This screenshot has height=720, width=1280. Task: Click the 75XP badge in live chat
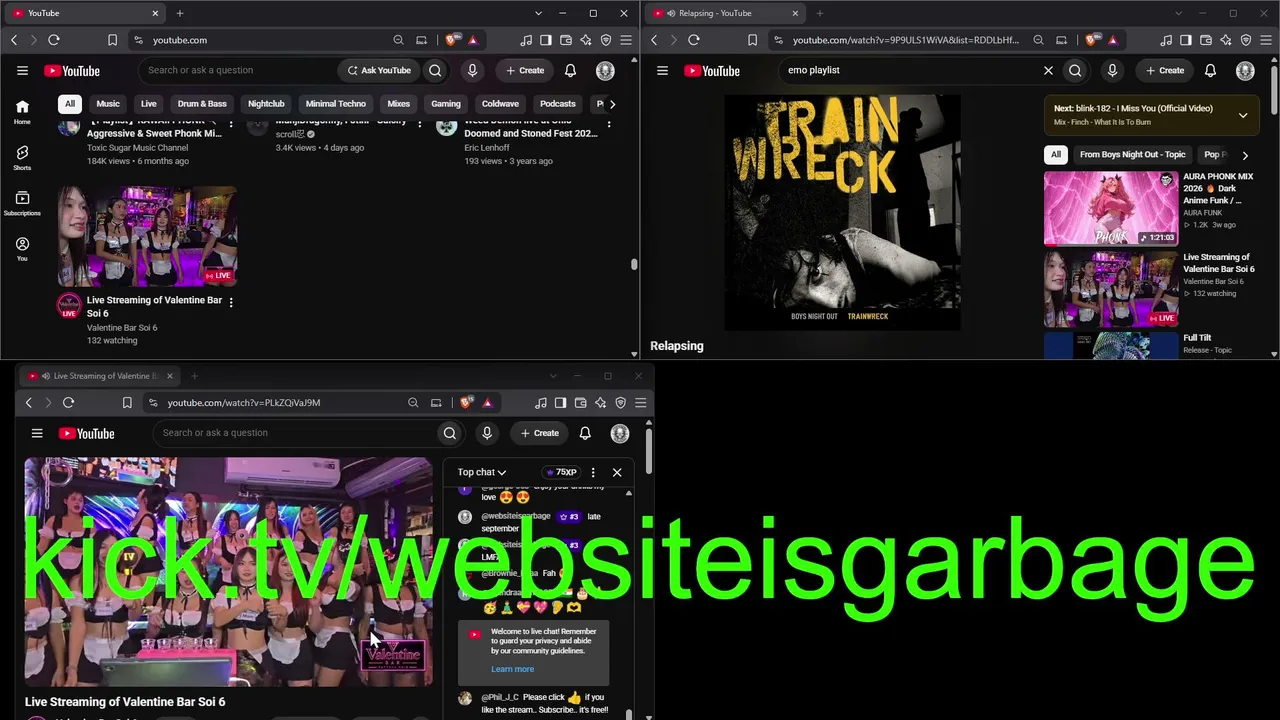pos(560,473)
